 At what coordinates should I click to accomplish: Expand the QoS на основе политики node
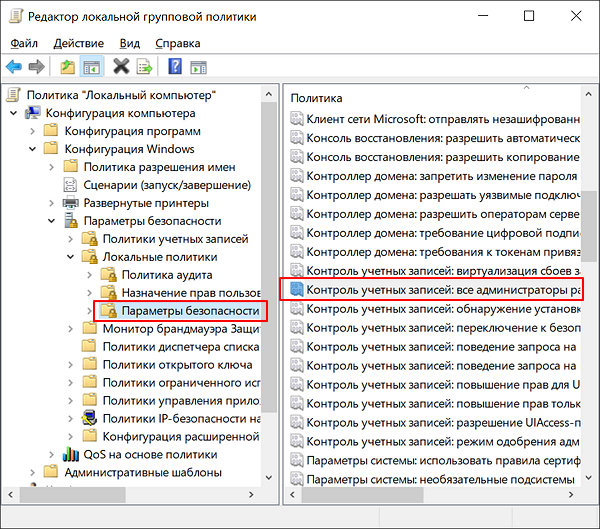point(52,455)
